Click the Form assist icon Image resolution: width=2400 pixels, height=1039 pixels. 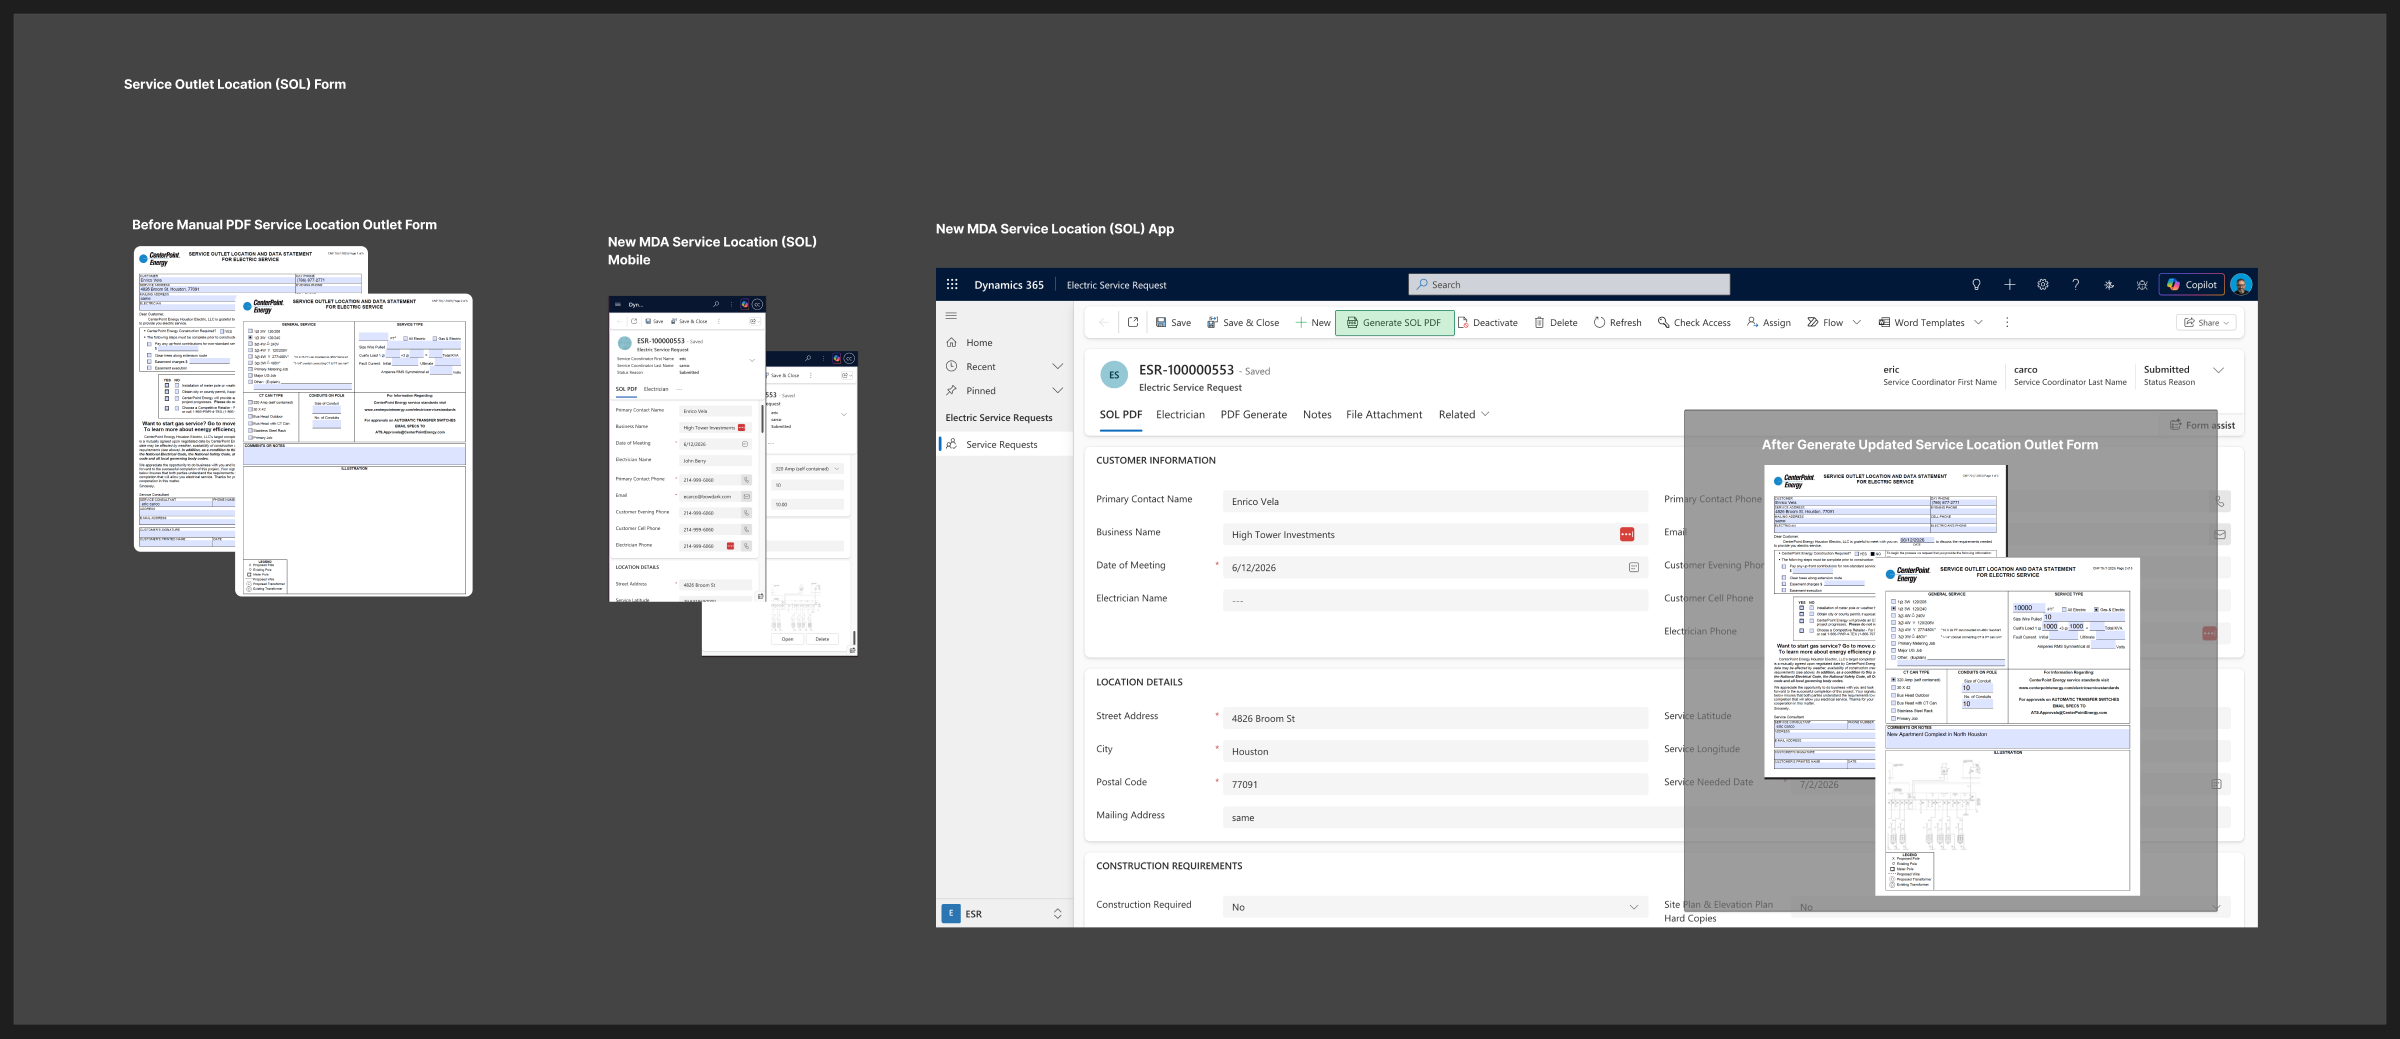[2176, 425]
